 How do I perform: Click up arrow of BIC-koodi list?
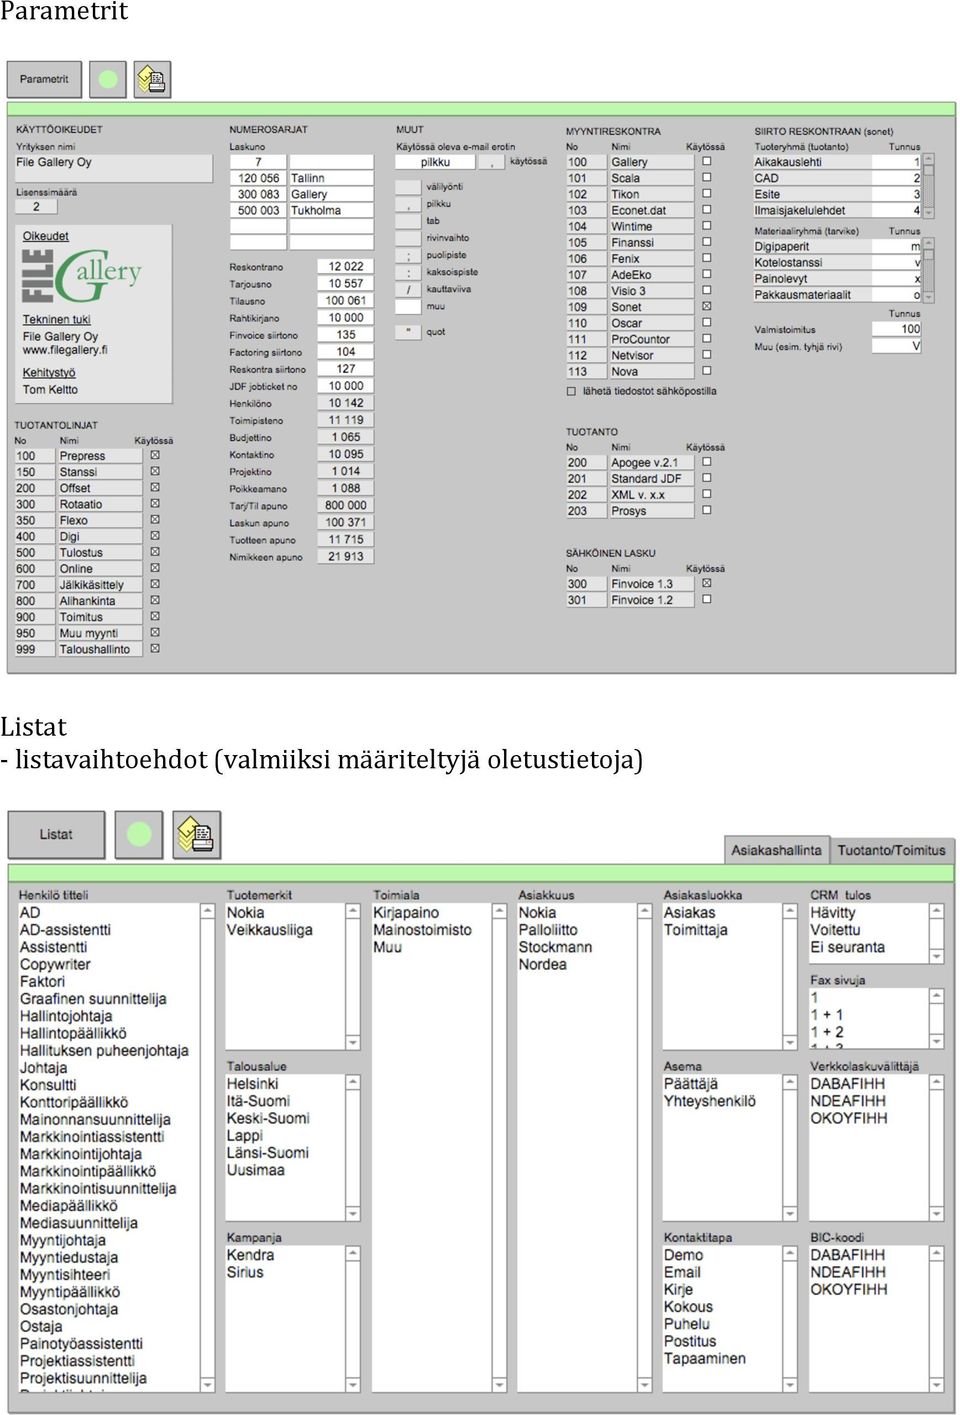click(936, 1253)
